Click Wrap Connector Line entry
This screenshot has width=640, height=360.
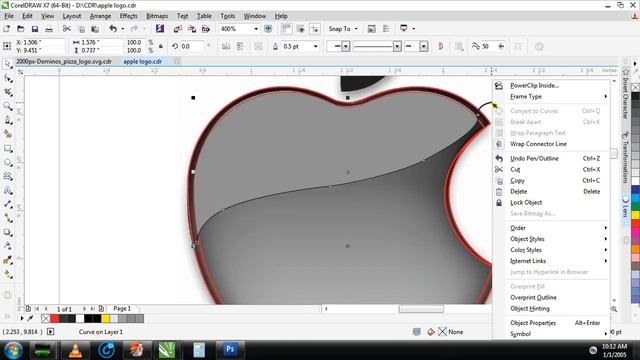click(538, 144)
